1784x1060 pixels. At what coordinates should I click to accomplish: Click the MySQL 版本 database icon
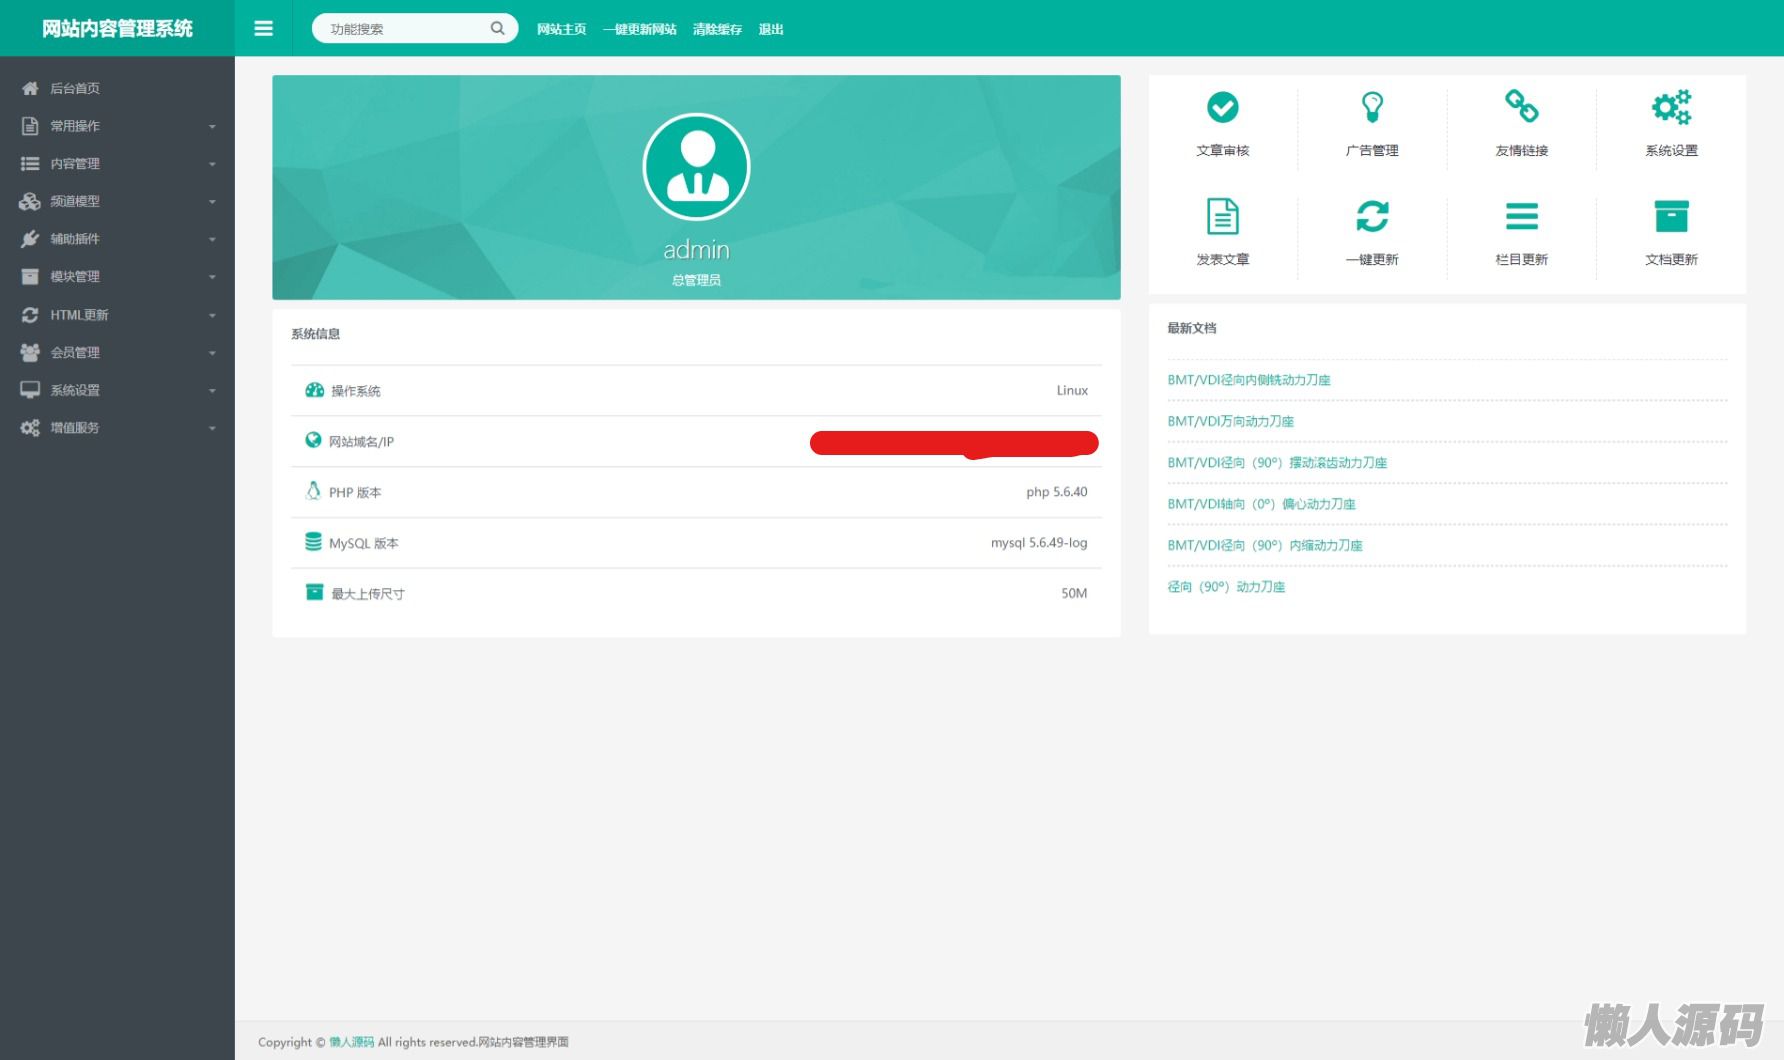tap(313, 542)
